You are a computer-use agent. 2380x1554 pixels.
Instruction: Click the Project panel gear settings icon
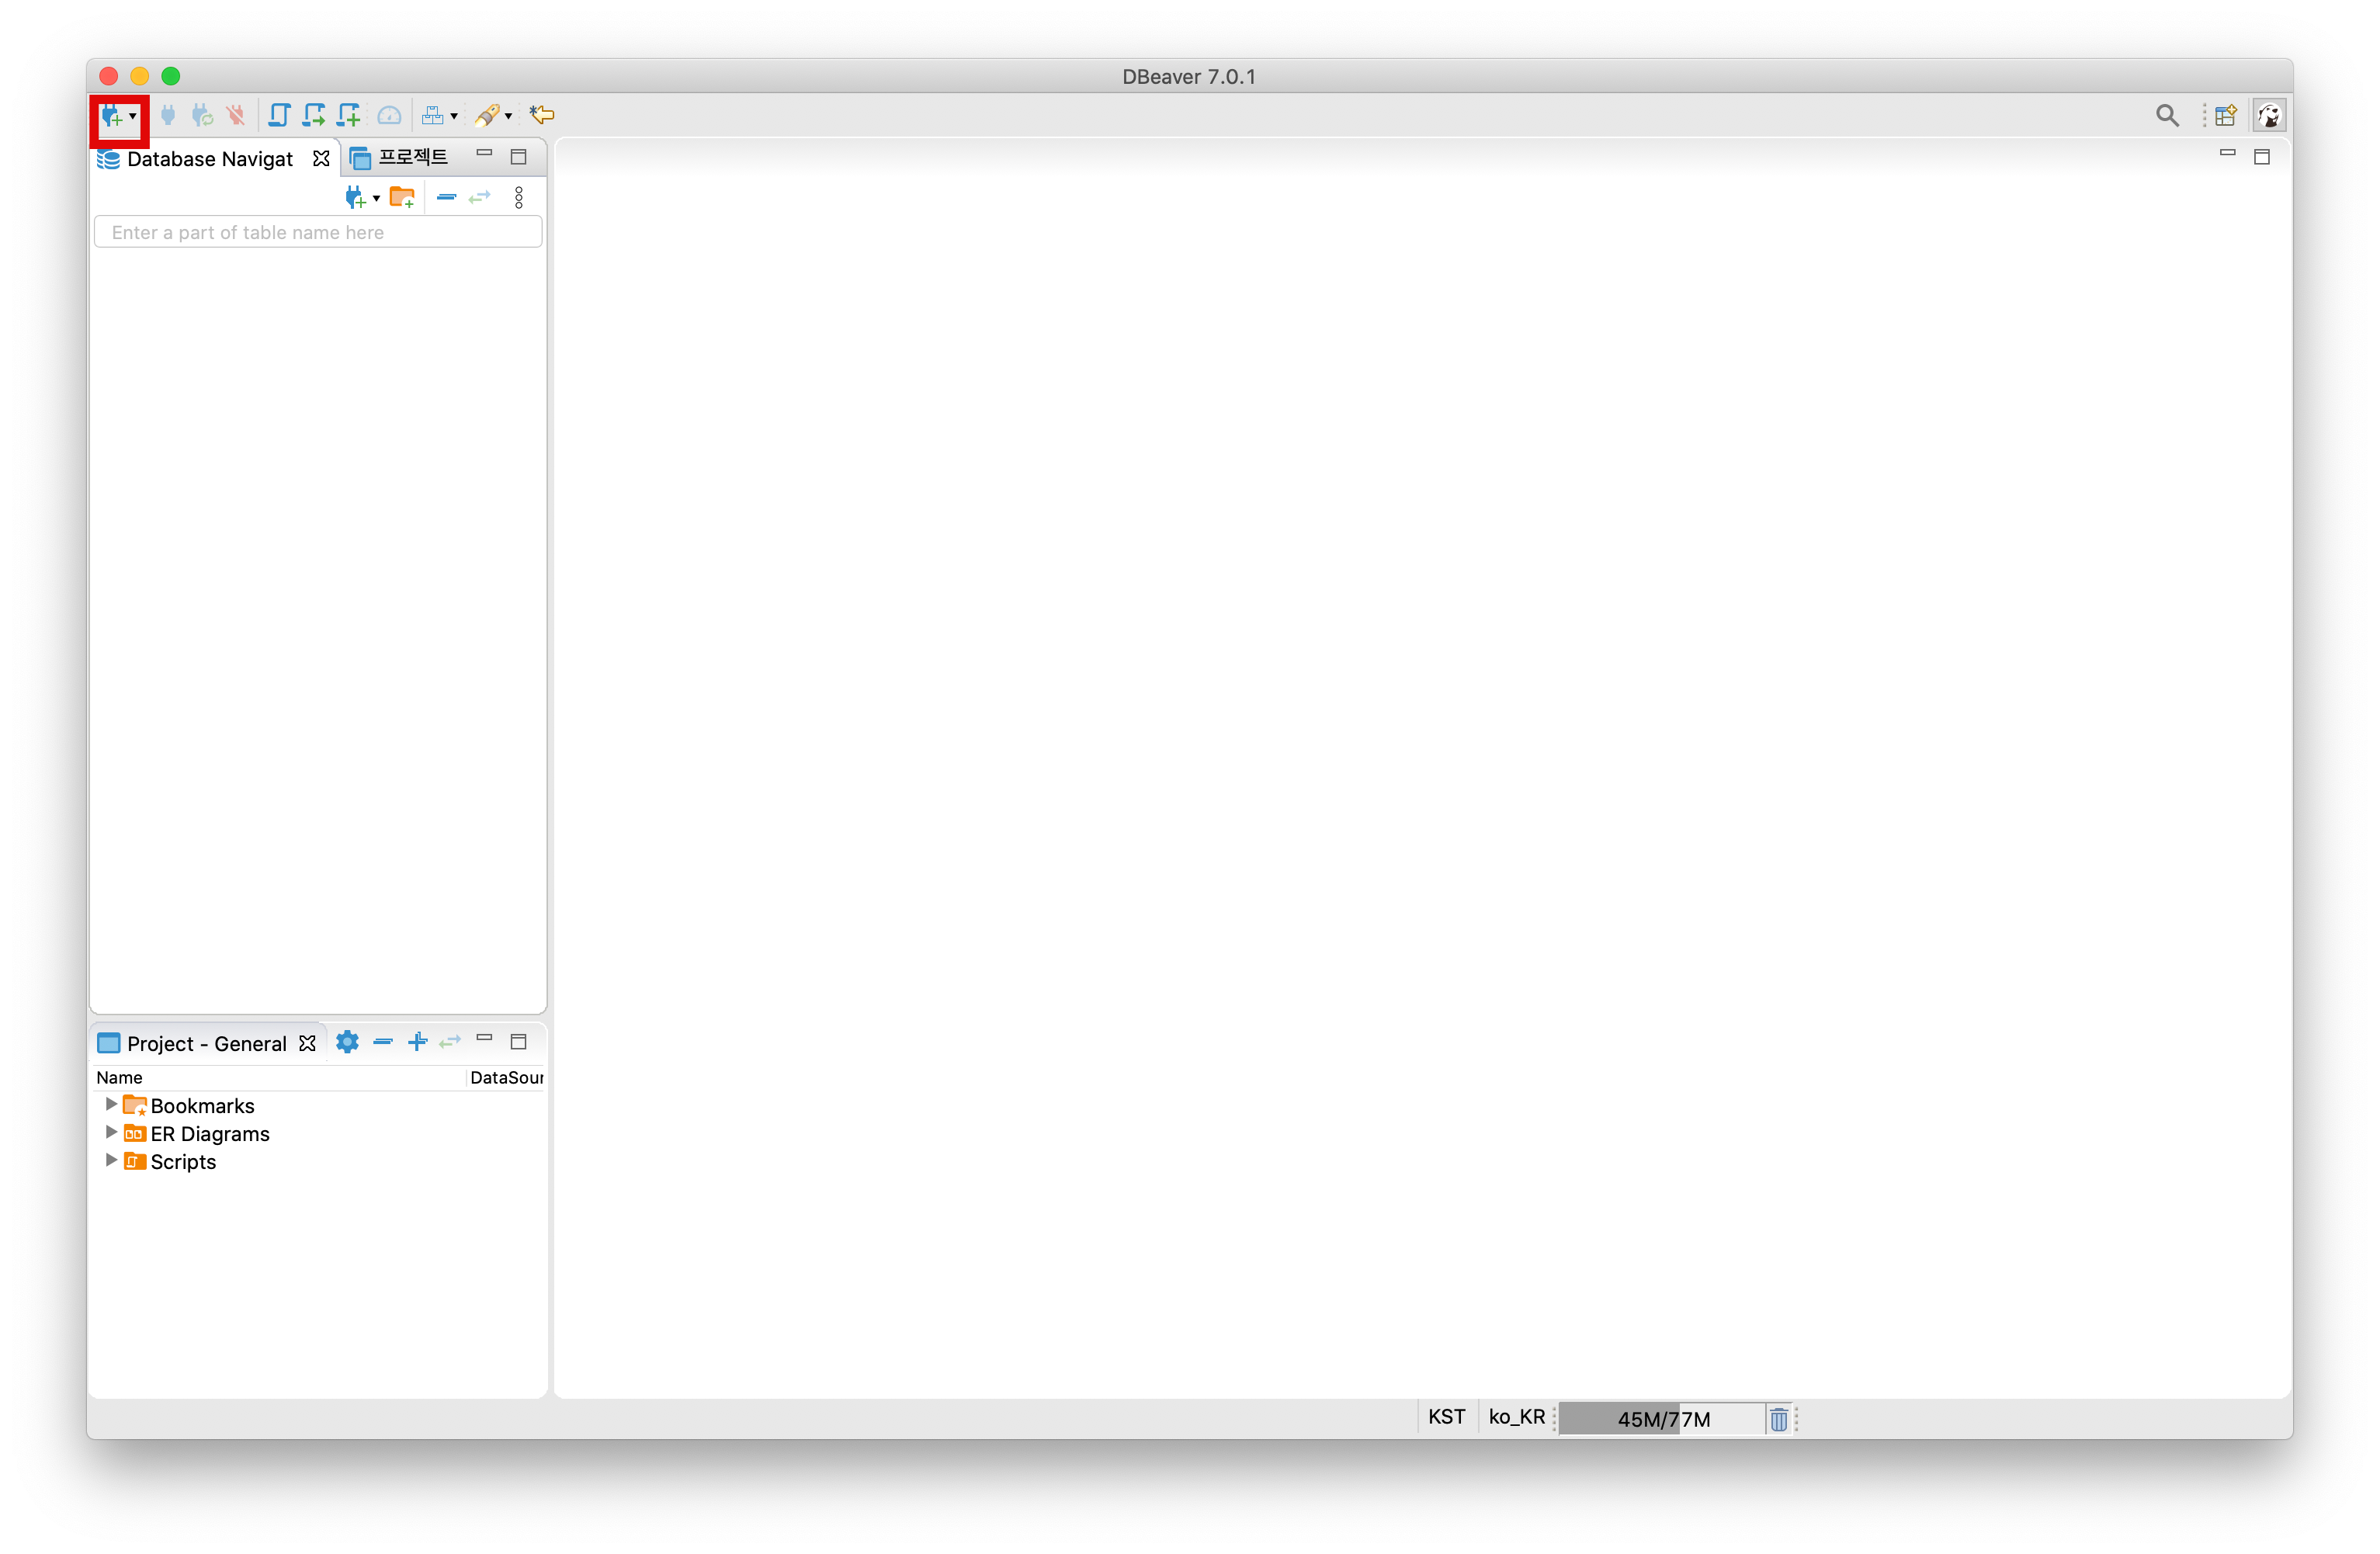click(x=347, y=1042)
